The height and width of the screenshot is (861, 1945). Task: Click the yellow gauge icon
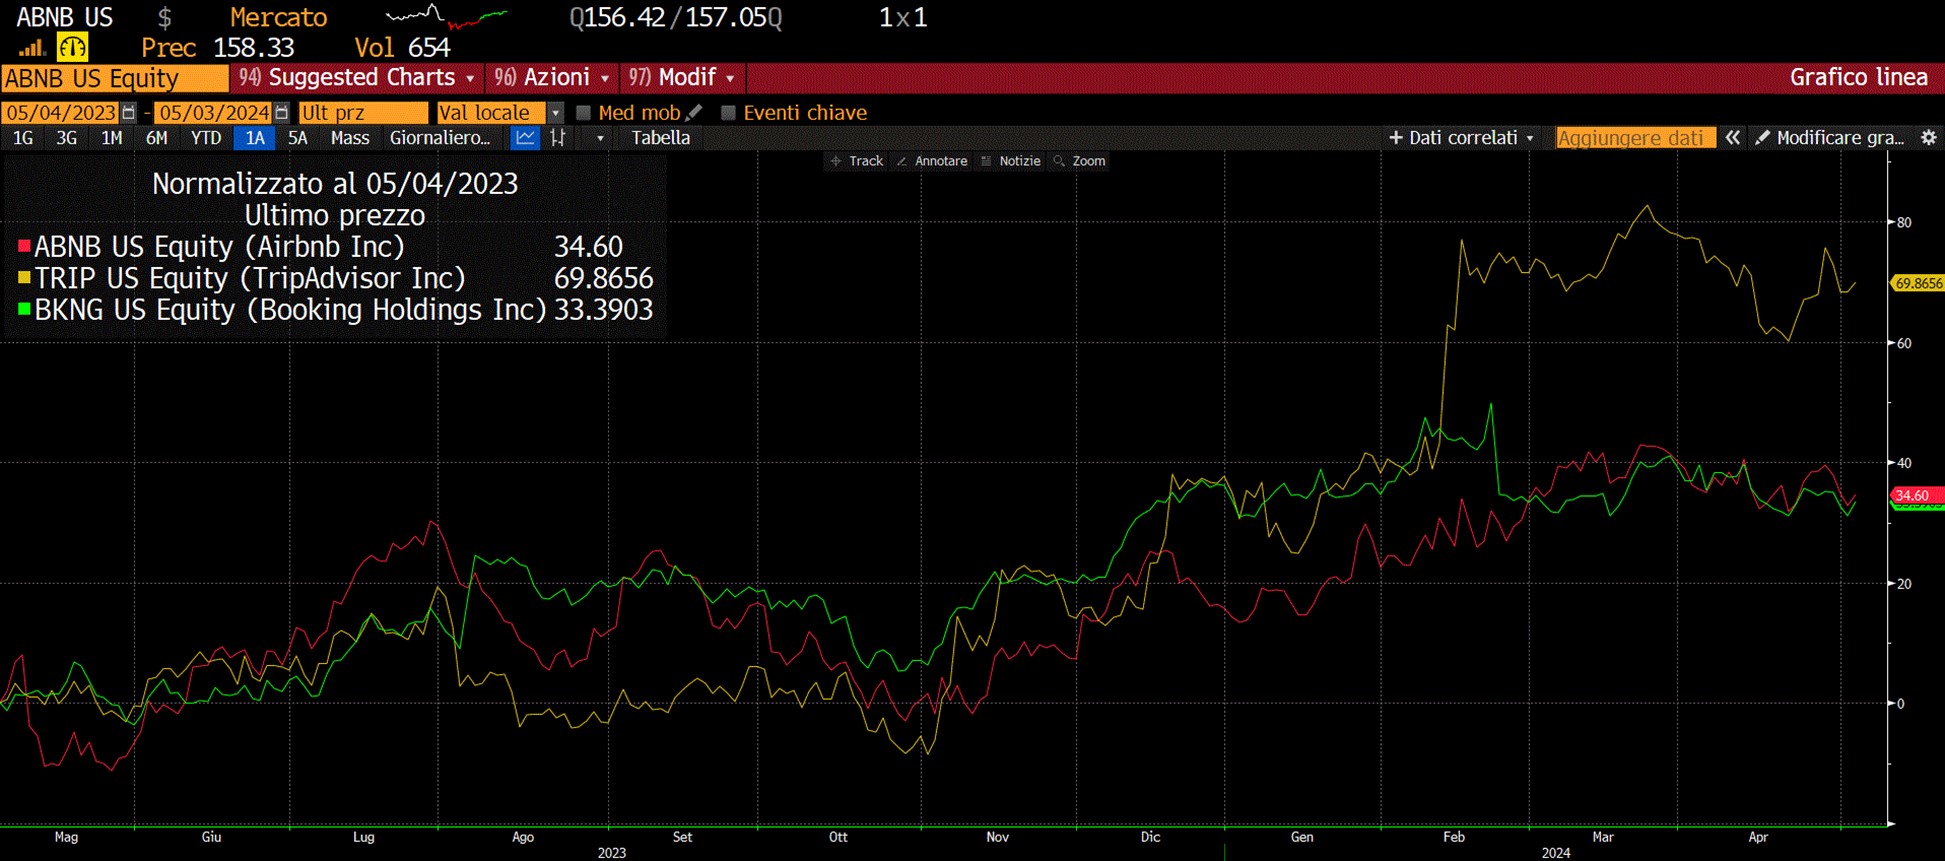[x=72, y=46]
